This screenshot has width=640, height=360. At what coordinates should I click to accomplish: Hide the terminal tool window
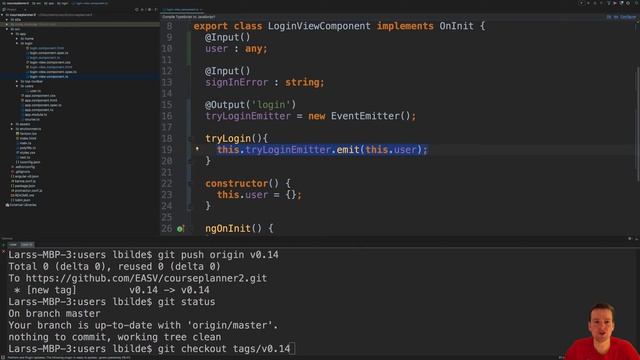pyautogui.click(x=637, y=239)
